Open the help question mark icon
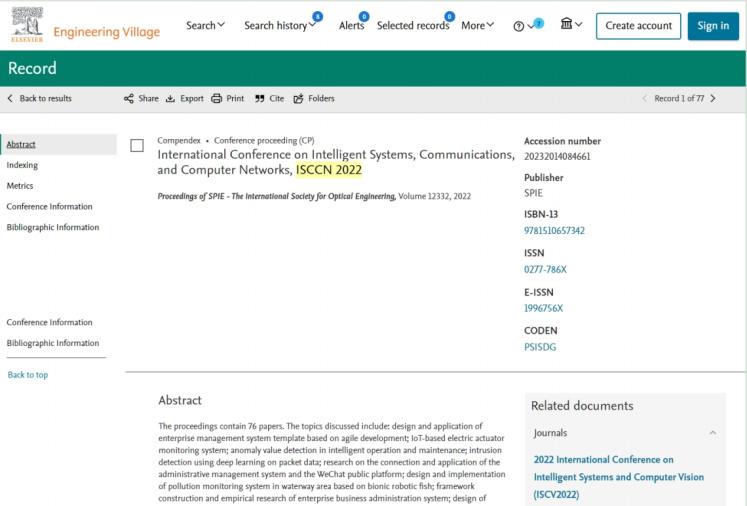Screen dimensions: 747x506 tap(518, 26)
